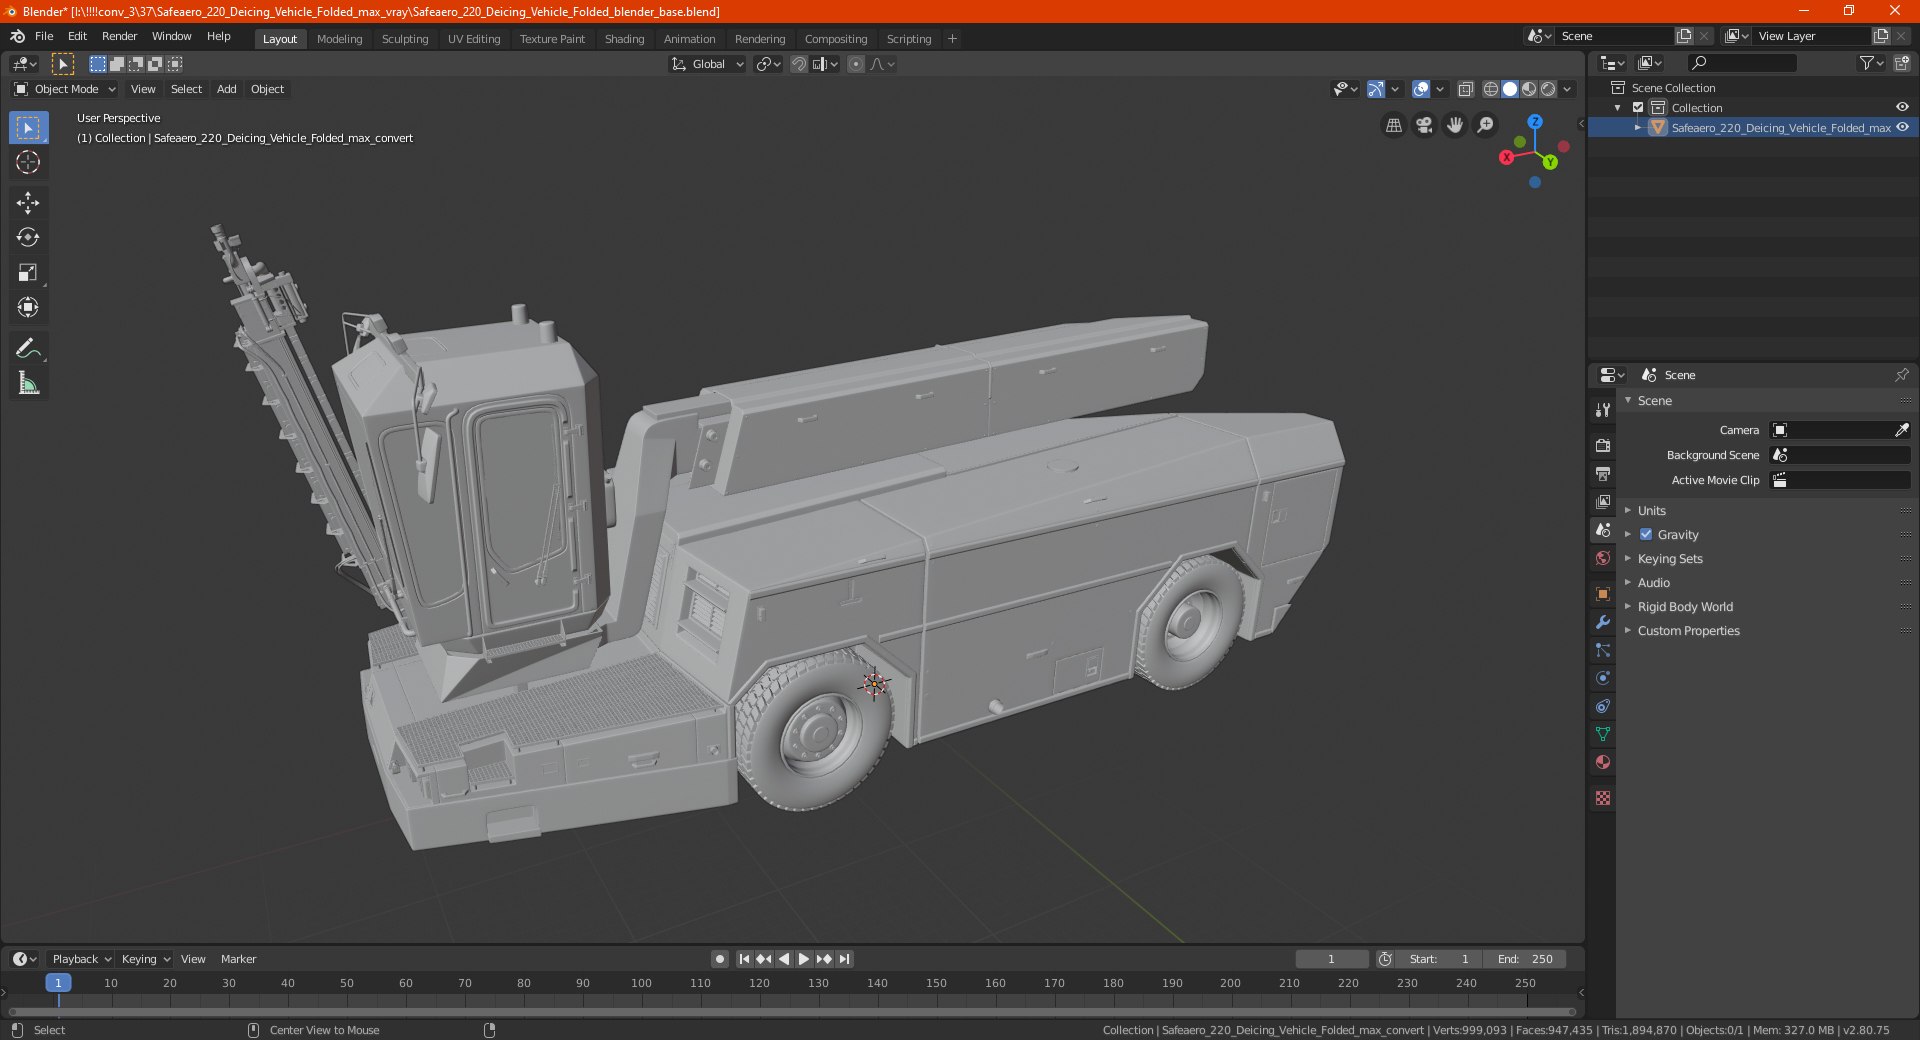Image resolution: width=1920 pixels, height=1040 pixels.
Task: Expand the Custom Properties panel
Action: [x=1688, y=631]
